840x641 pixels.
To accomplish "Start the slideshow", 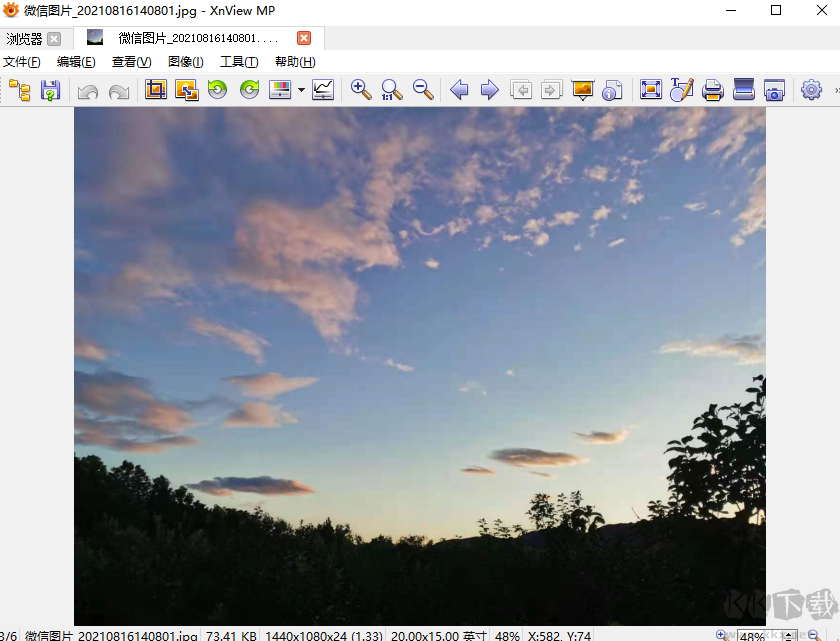I will click(582, 90).
